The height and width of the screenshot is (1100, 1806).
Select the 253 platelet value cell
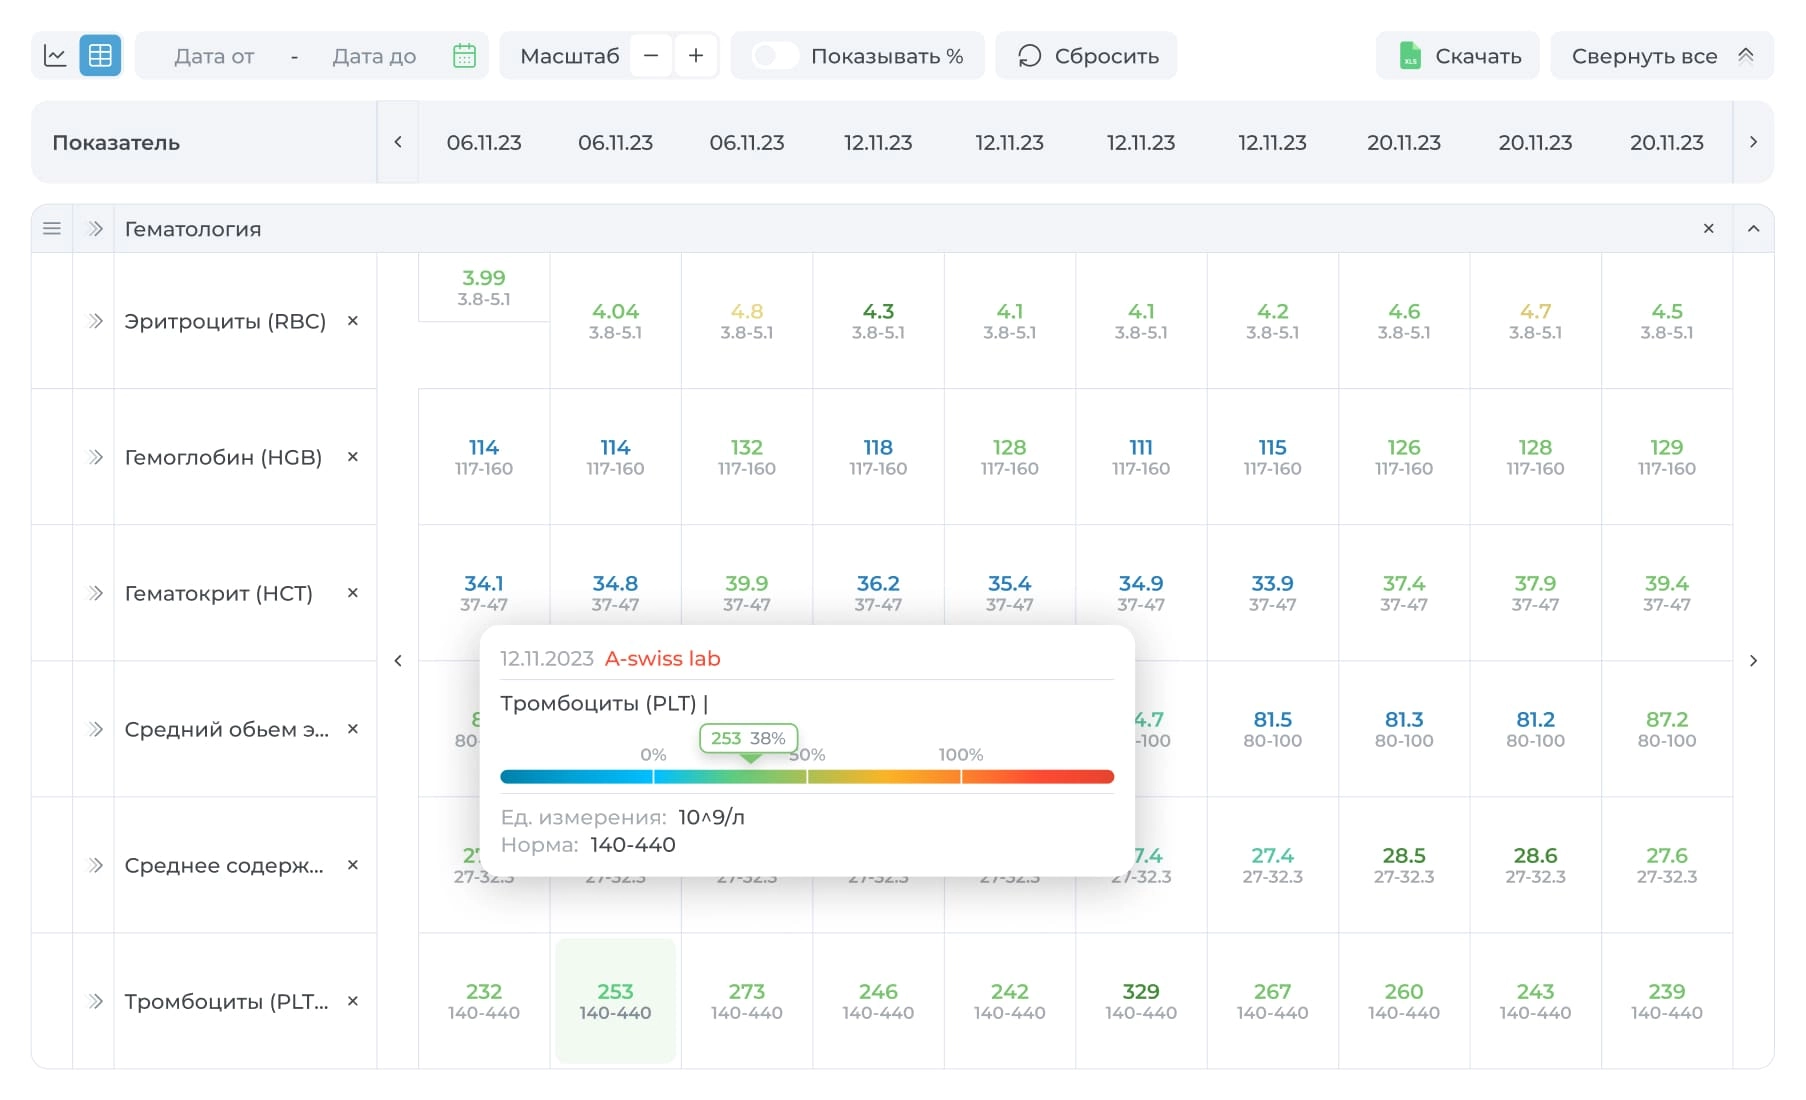(615, 1001)
